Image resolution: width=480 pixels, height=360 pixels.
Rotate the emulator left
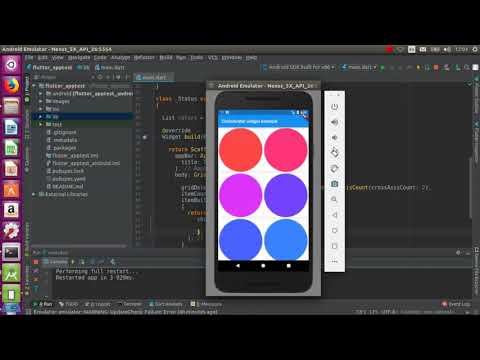coord(334,153)
